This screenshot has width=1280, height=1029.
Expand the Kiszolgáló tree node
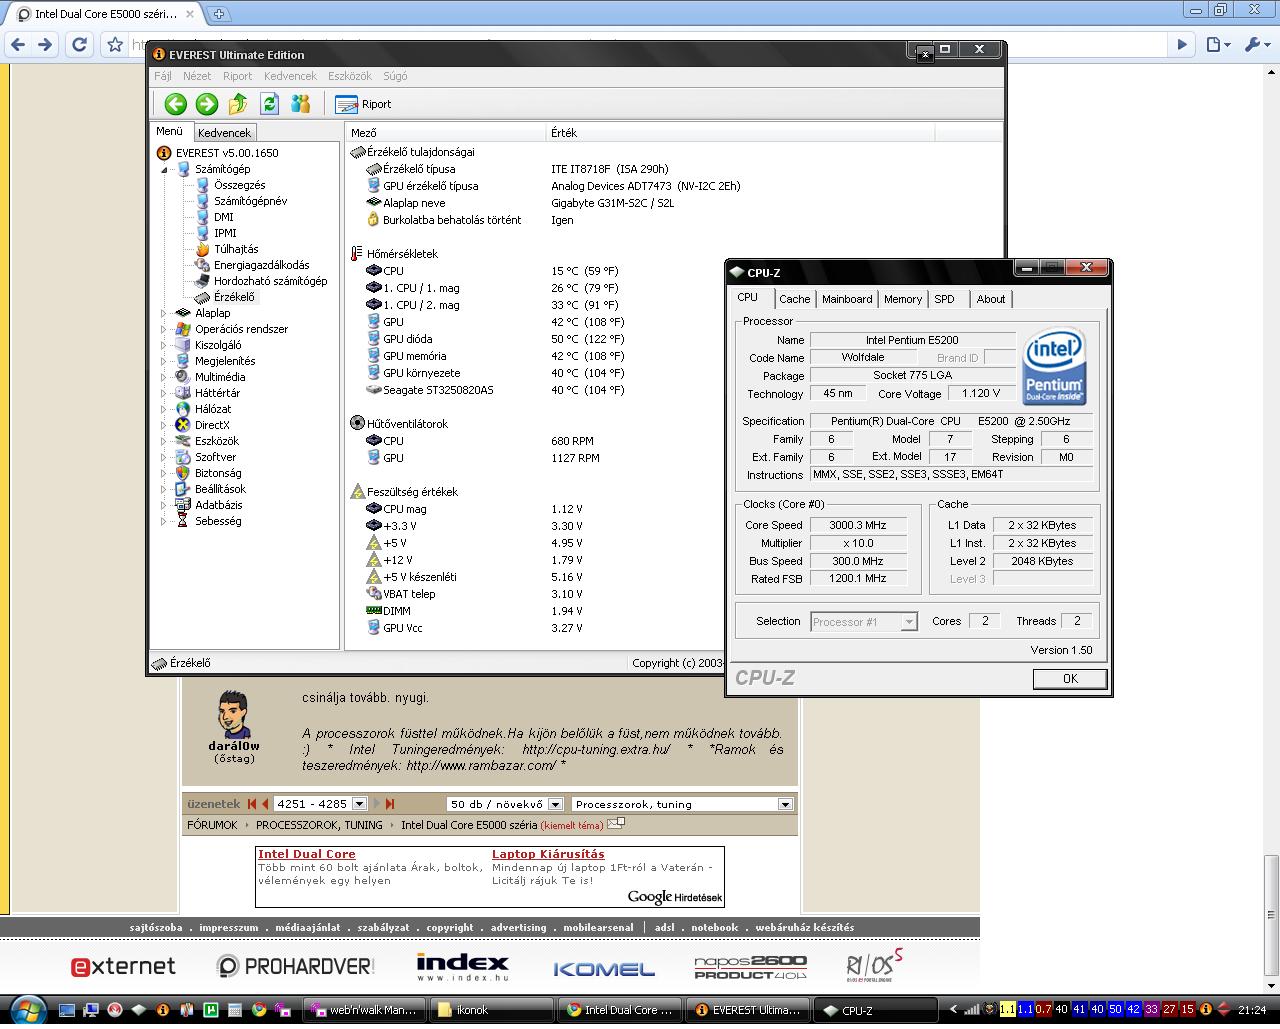coord(165,345)
